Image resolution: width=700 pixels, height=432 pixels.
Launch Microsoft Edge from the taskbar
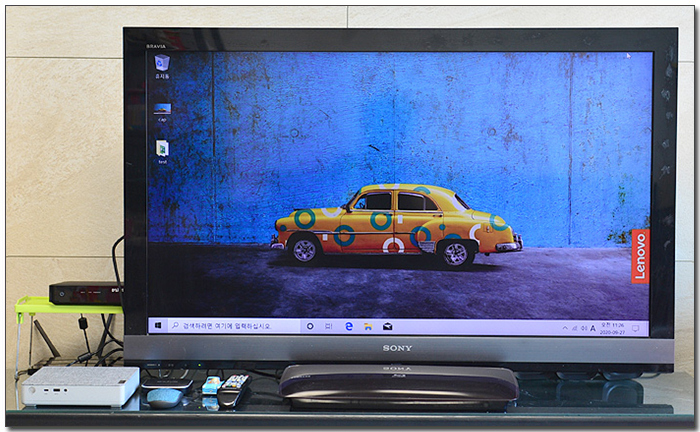(349, 327)
